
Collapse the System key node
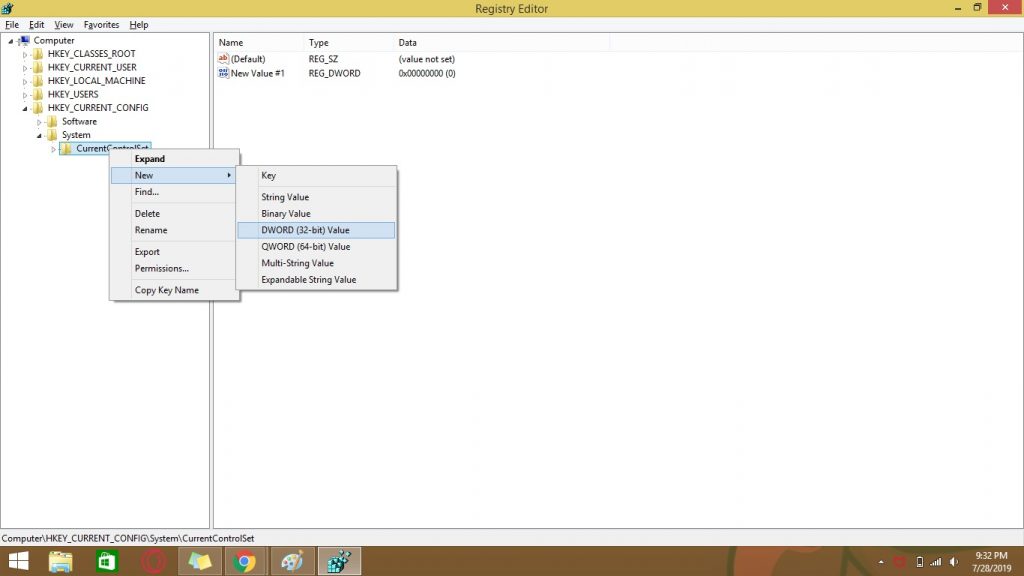39,136
